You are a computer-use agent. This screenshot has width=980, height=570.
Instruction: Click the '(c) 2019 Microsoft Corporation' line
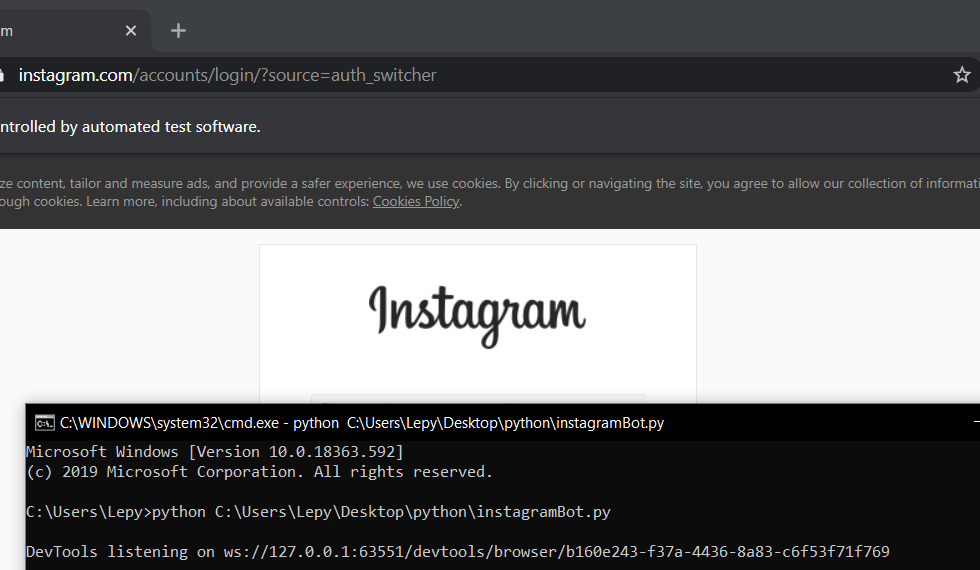[259, 472]
